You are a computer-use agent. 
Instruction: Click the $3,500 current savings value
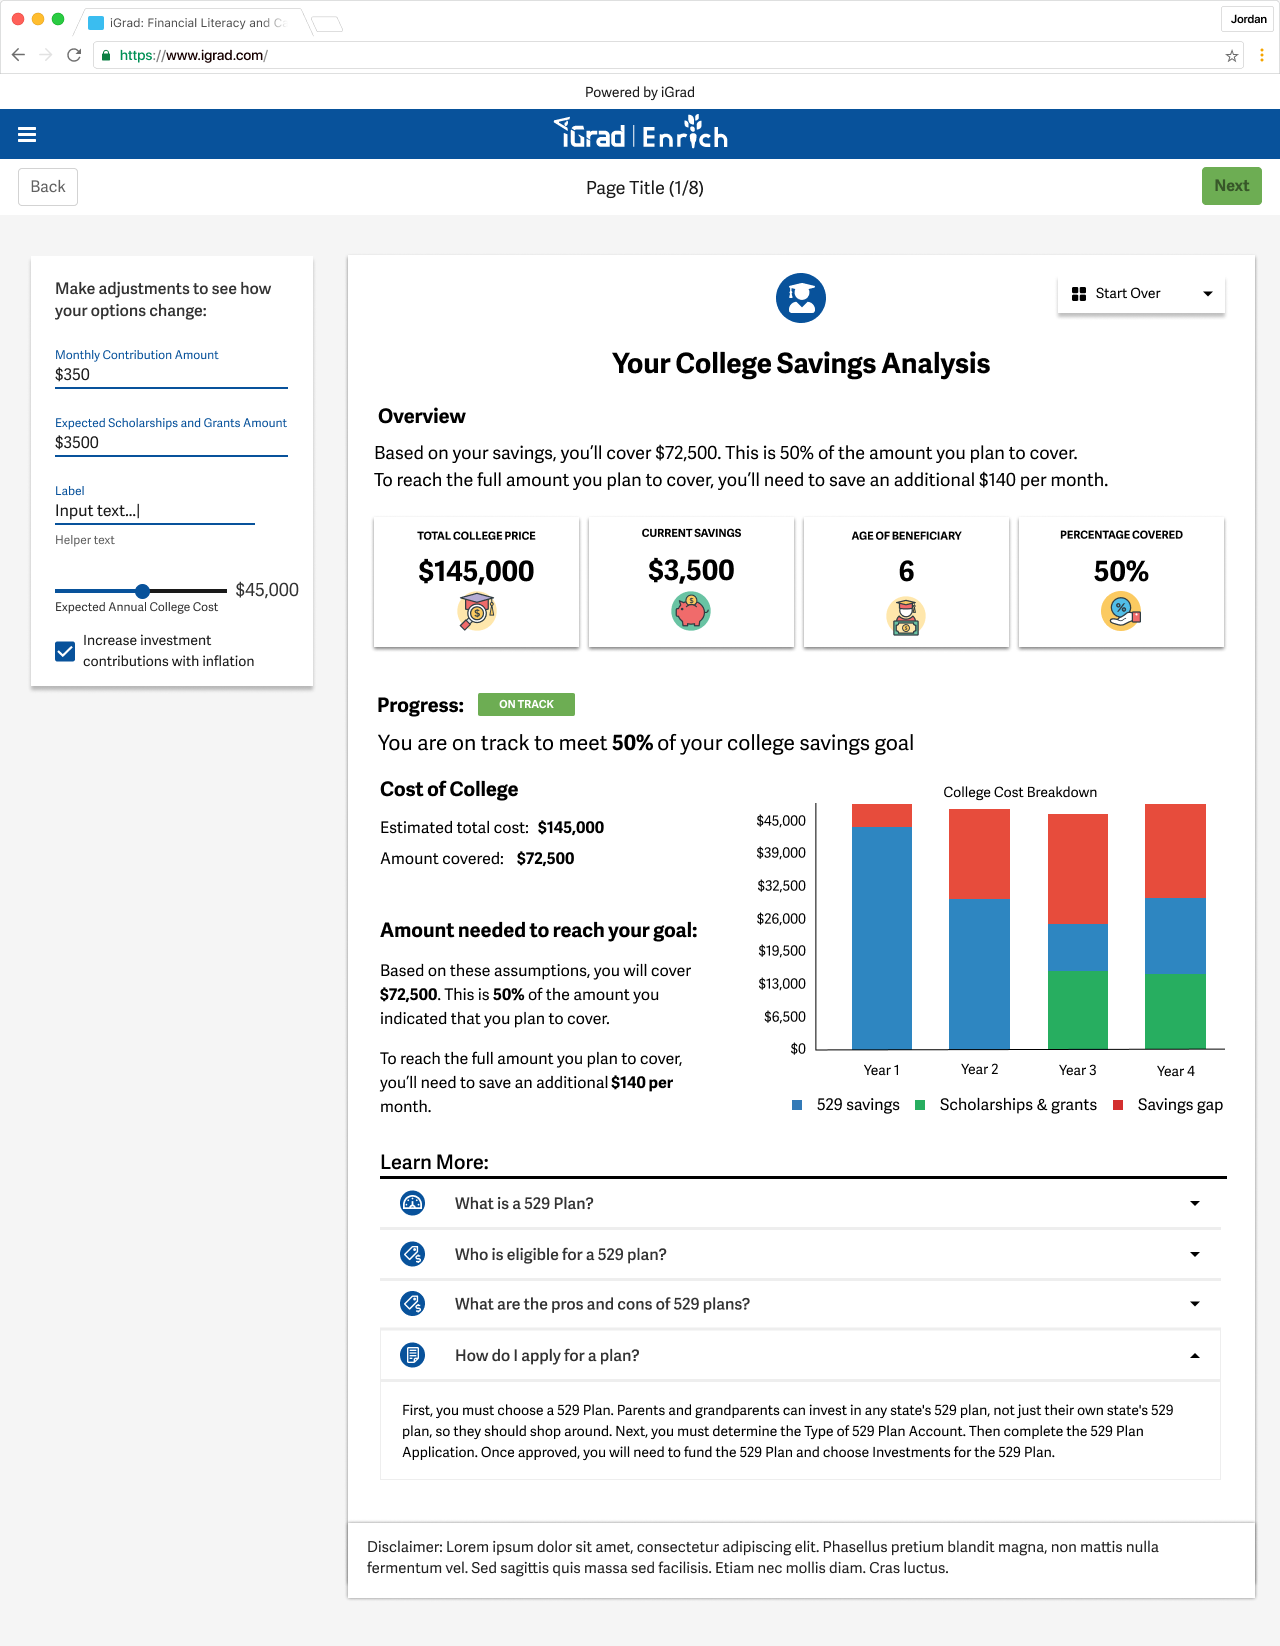[691, 570]
